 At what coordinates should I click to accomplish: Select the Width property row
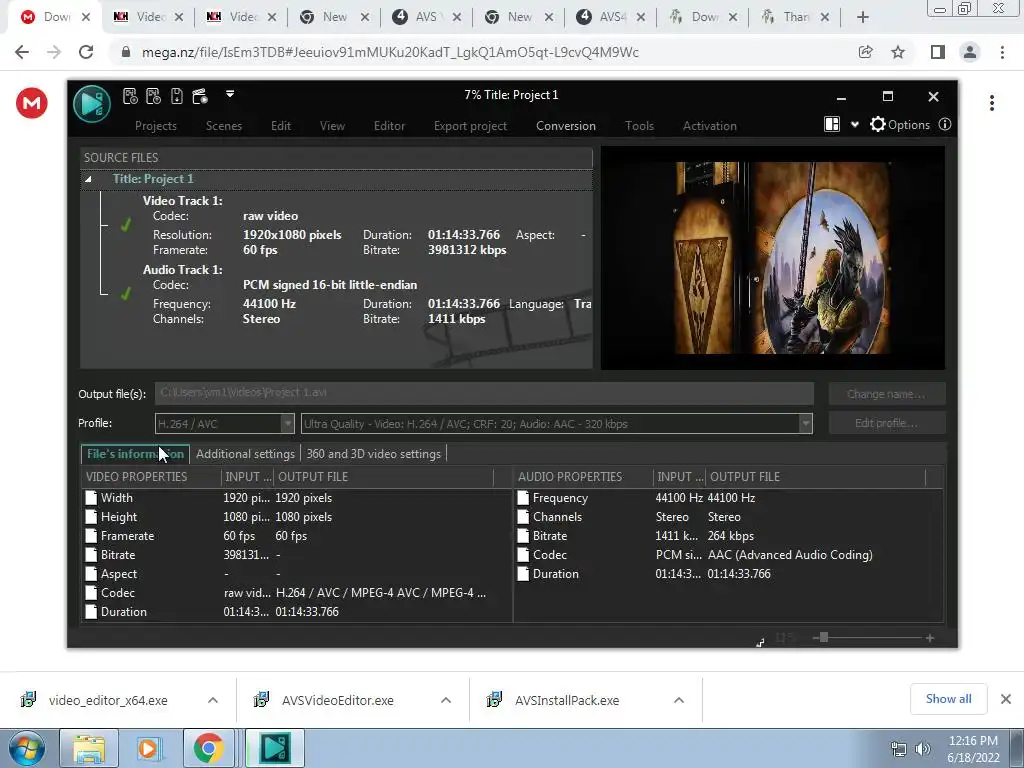[297, 498]
